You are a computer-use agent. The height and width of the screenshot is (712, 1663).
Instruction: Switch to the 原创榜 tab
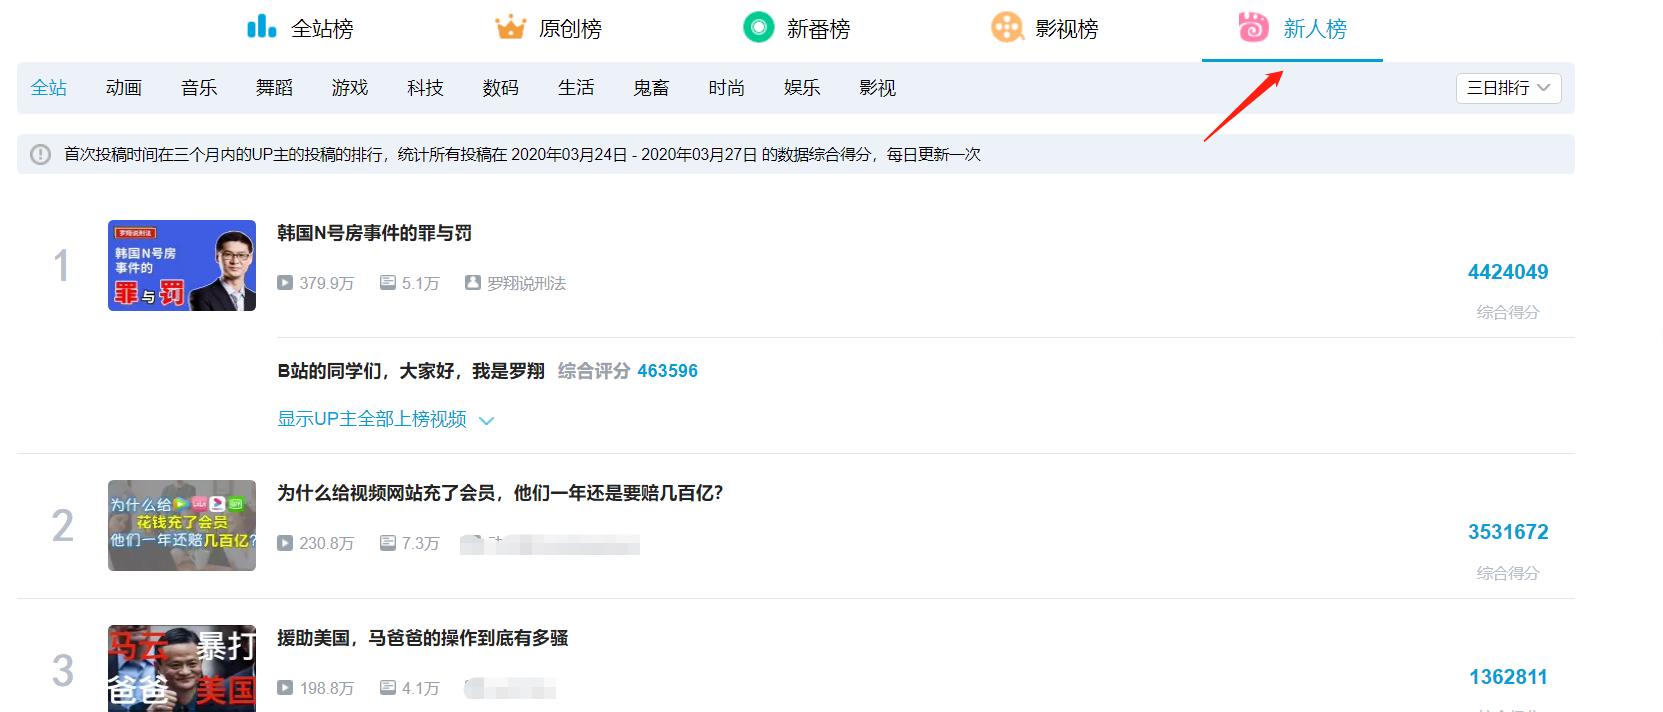tap(549, 29)
